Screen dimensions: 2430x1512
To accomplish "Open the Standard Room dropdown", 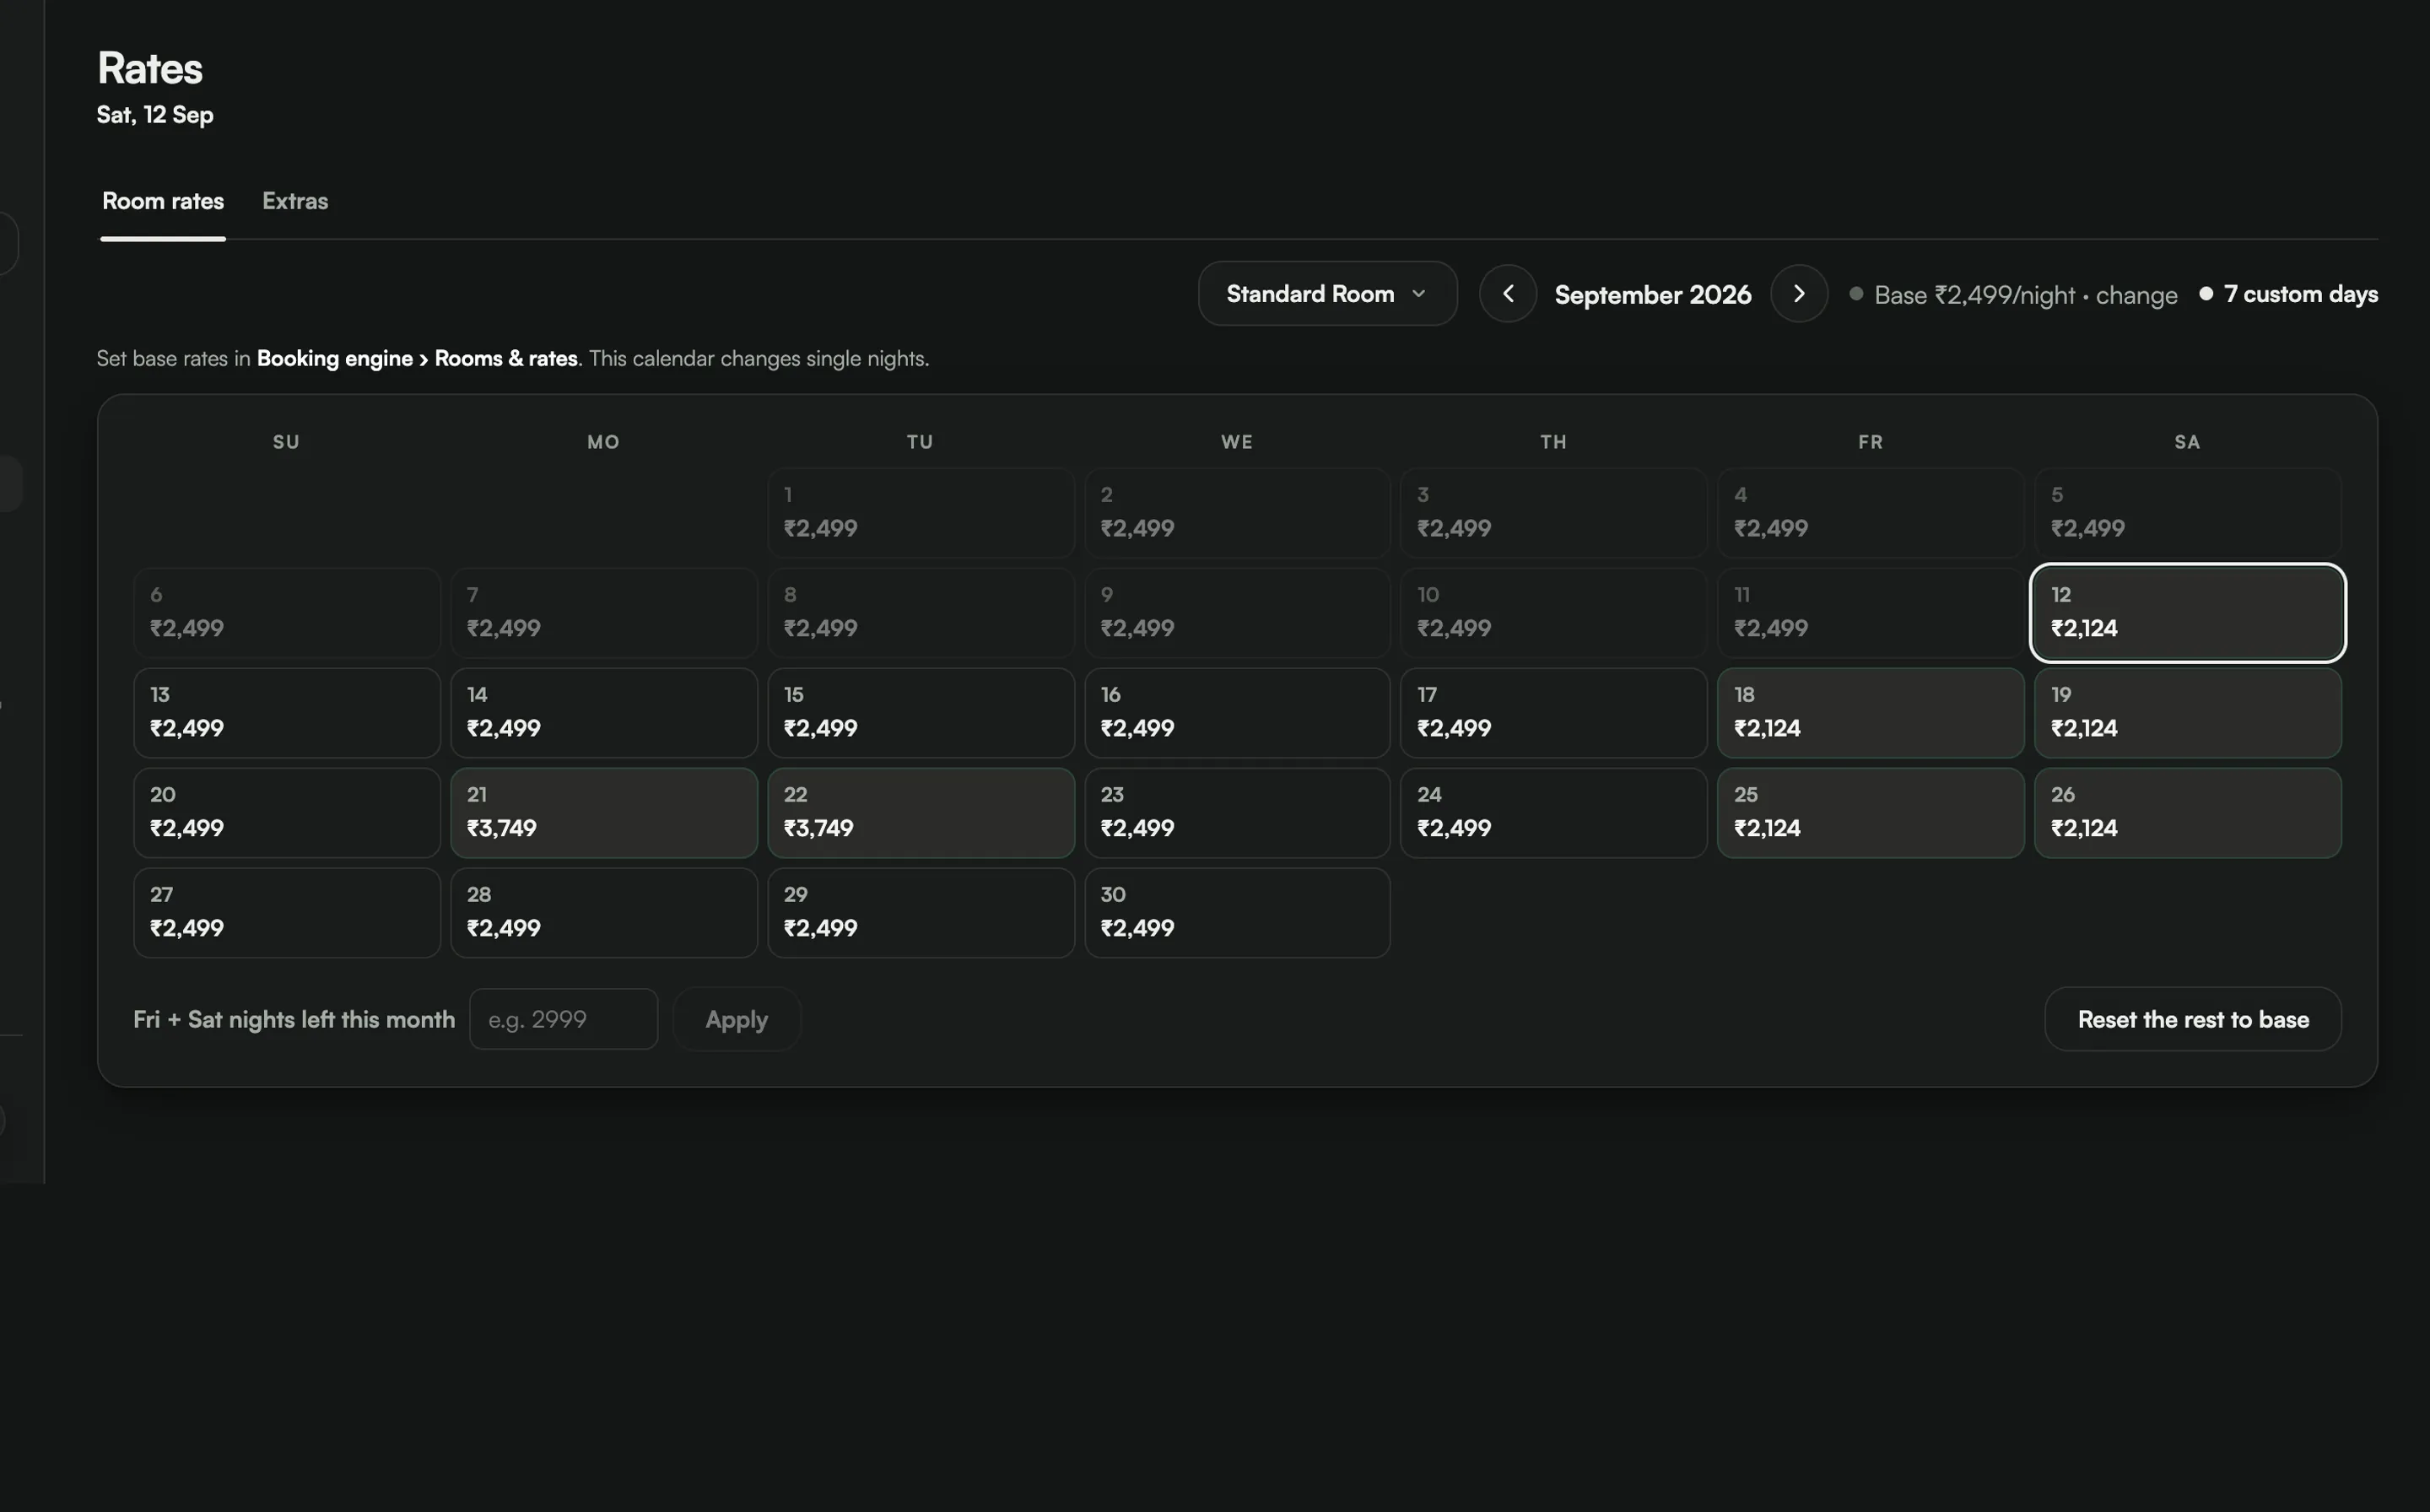I will click(1327, 293).
